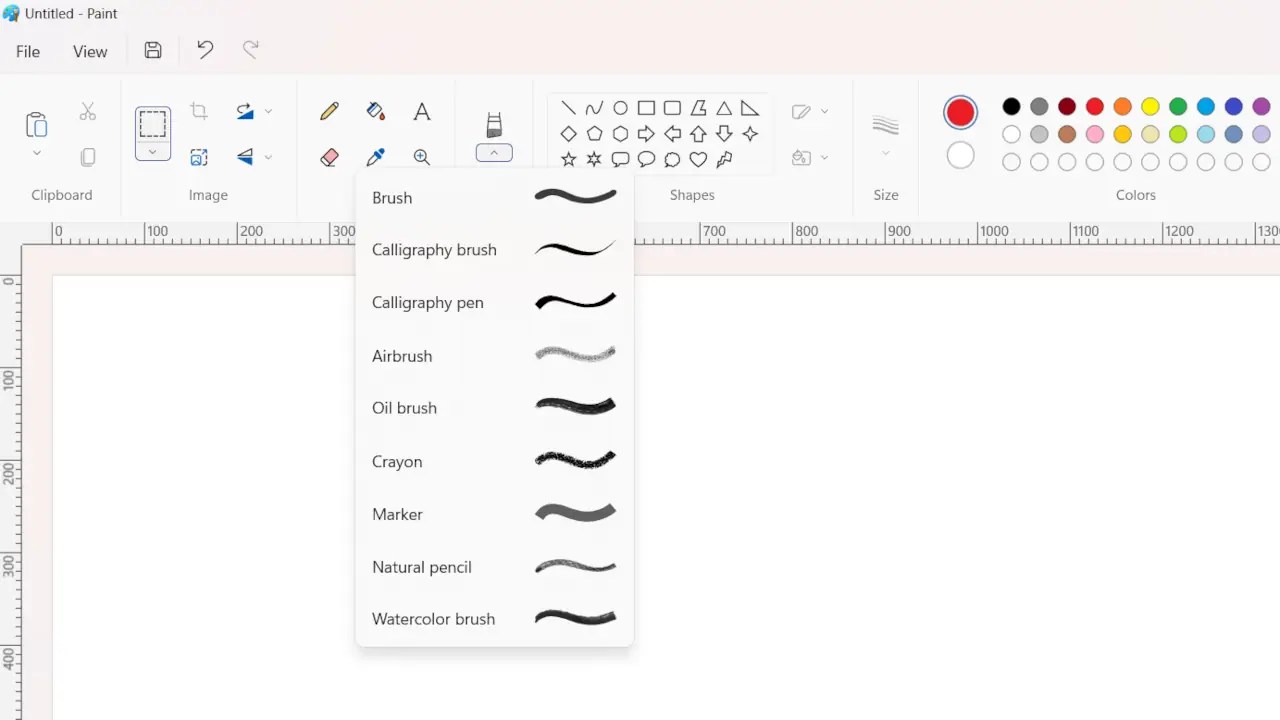The height and width of the screenshot is (720, 1280).
Task: Pick the lime green palette swatch
Action: click(x=1178, y=134)
